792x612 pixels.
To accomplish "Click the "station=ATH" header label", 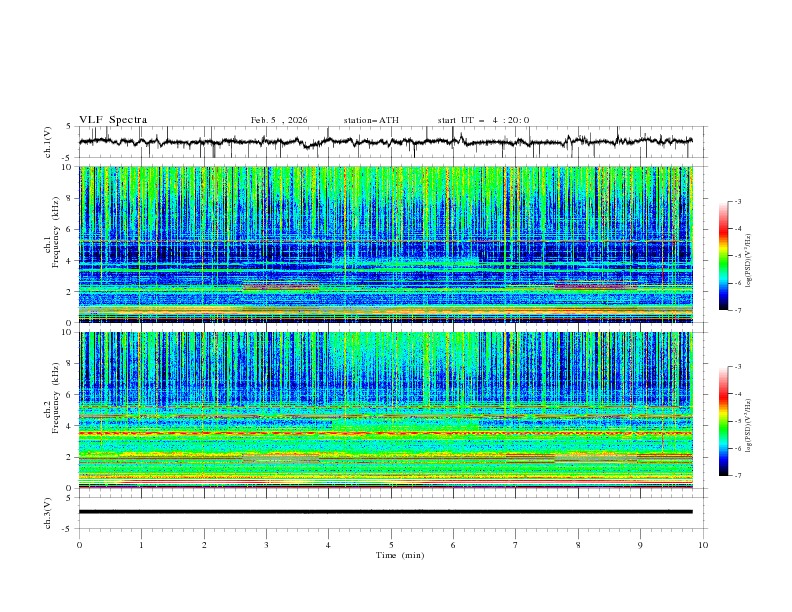I will point(371,120).
